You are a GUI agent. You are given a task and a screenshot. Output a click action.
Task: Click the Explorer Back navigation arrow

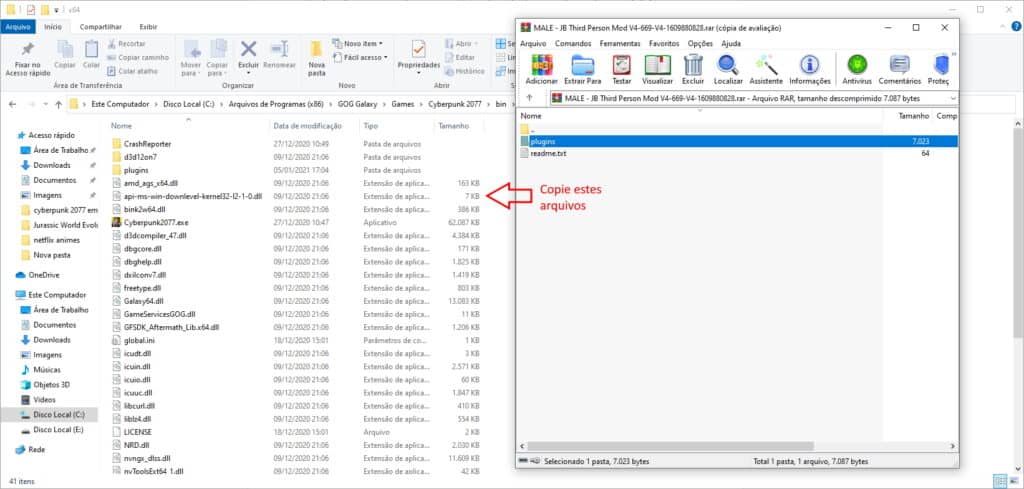(12, 104)
